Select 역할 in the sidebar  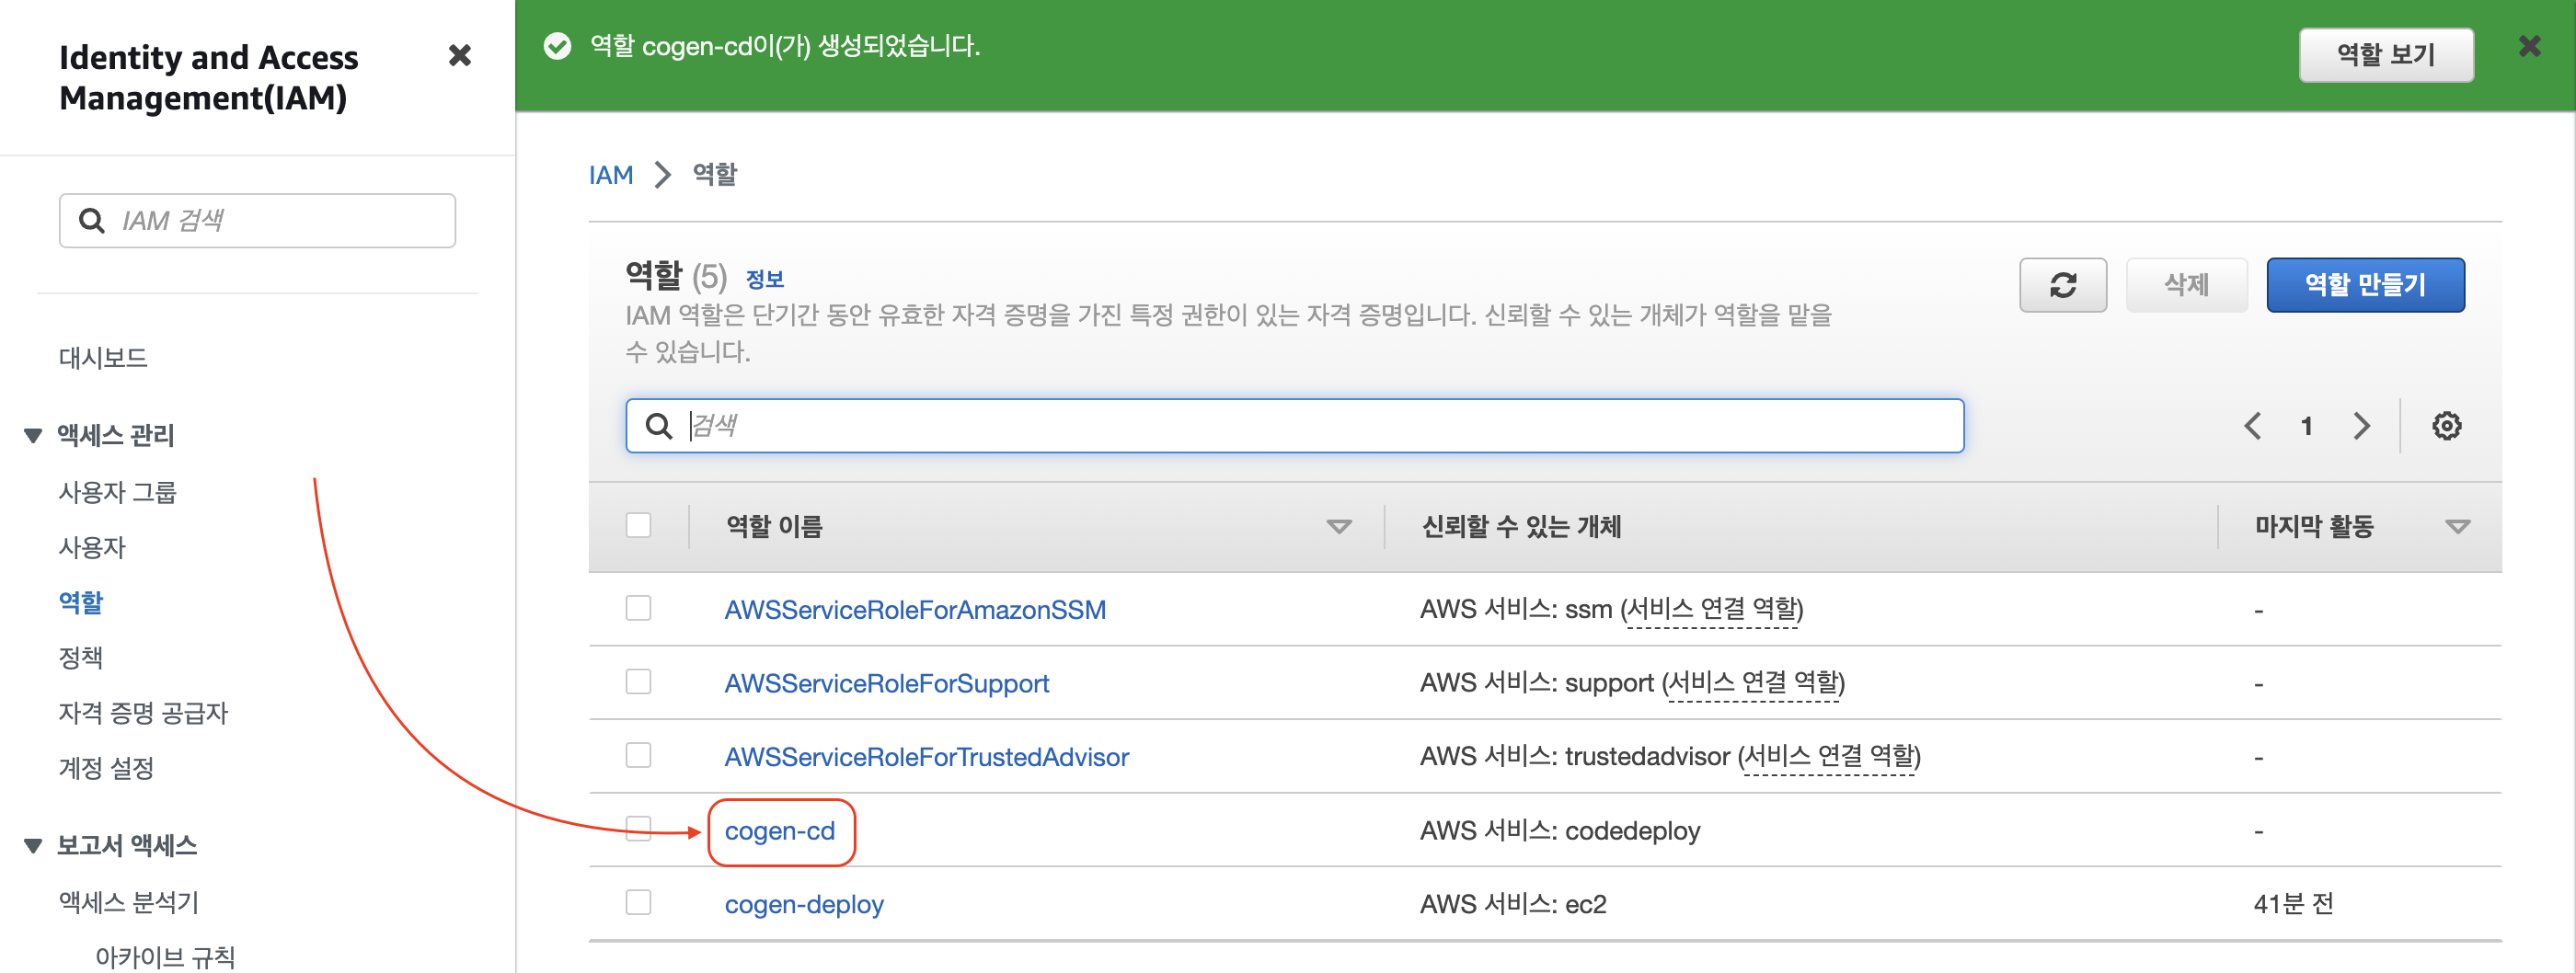[x=81, y=602]
